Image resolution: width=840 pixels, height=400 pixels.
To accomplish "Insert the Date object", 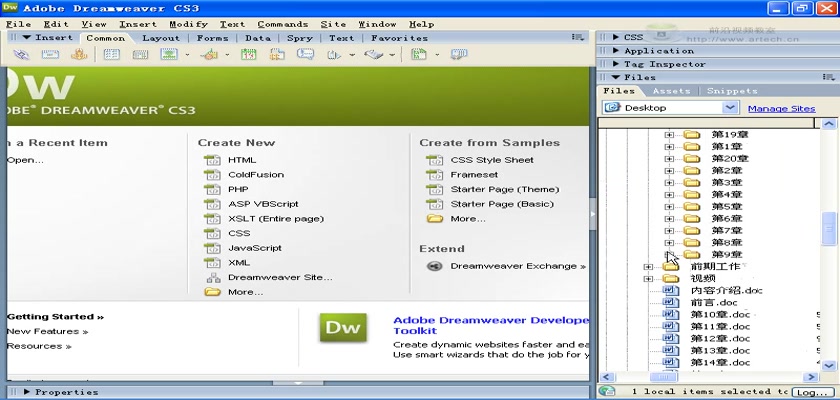I will point(248,54).
